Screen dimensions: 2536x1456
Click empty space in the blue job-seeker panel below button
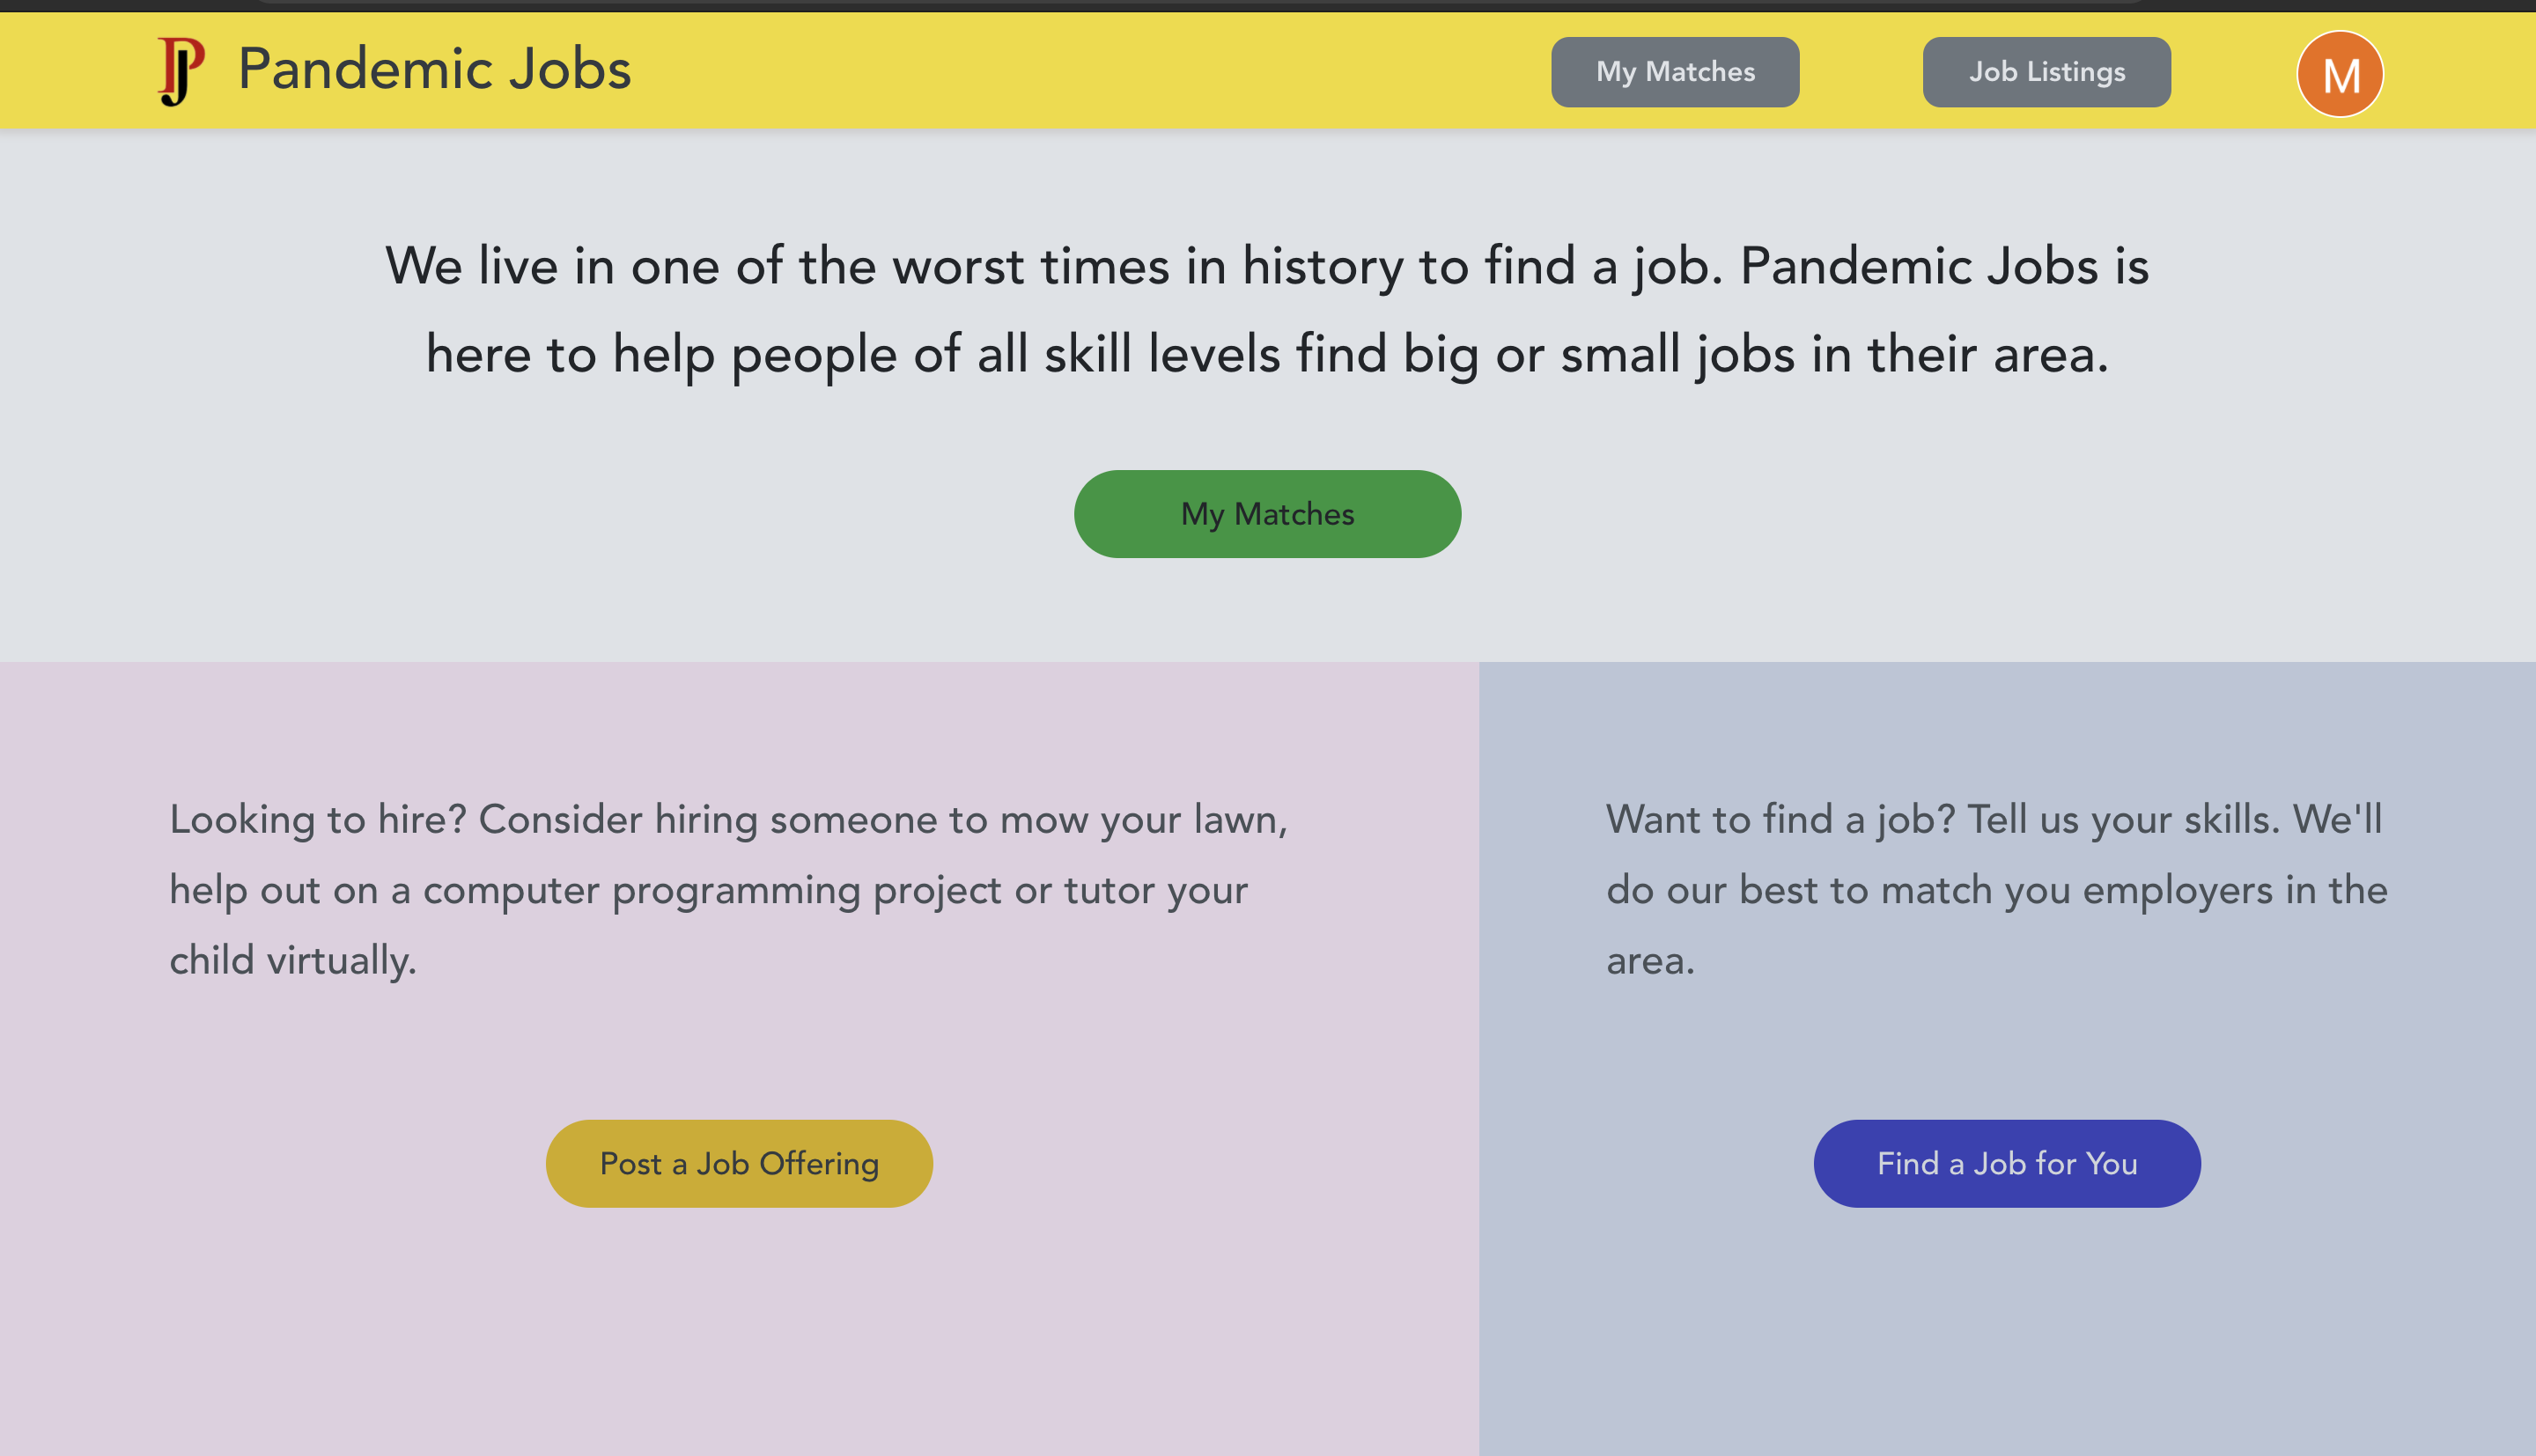[x=2007, y=1330]
